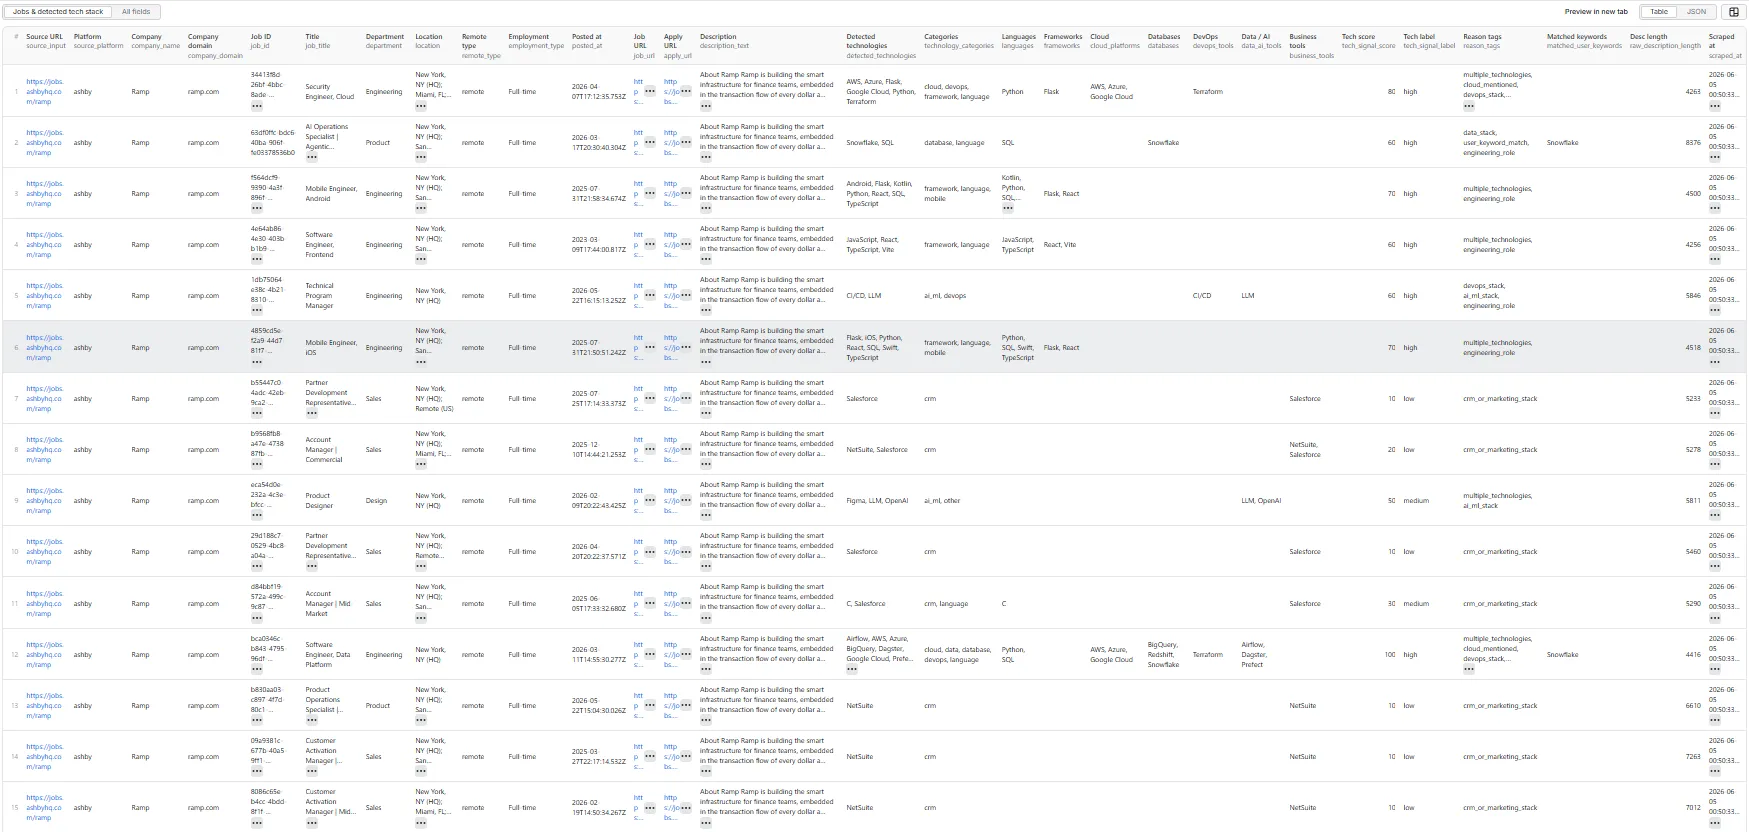
Task: Click 'Design' department cell in row 9
Action: point(376,501)
